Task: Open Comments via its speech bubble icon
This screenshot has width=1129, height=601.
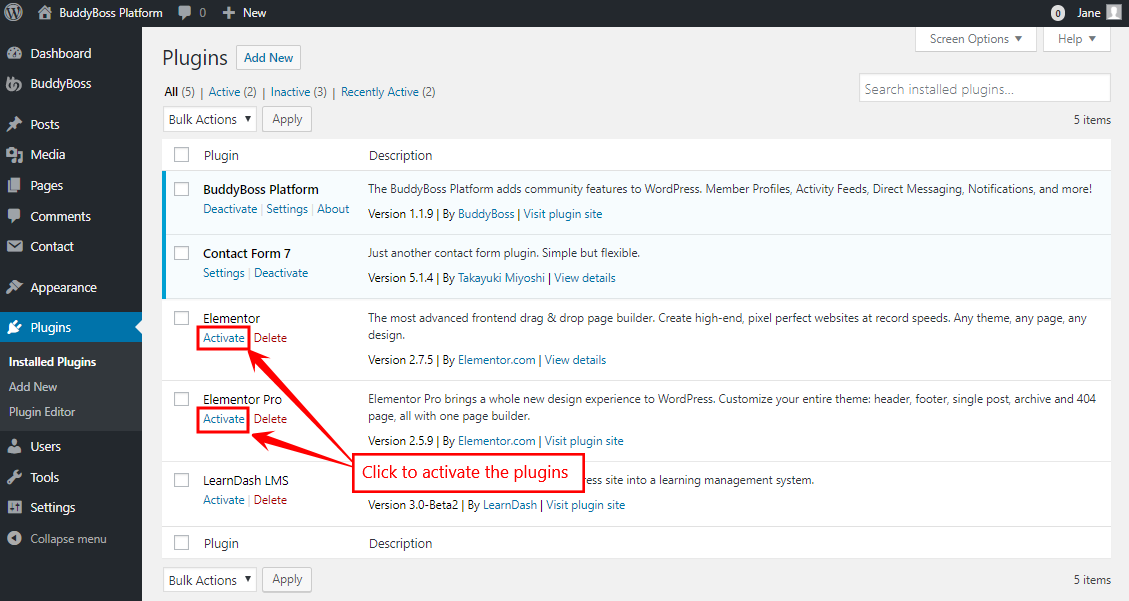Action: point(17,216)
